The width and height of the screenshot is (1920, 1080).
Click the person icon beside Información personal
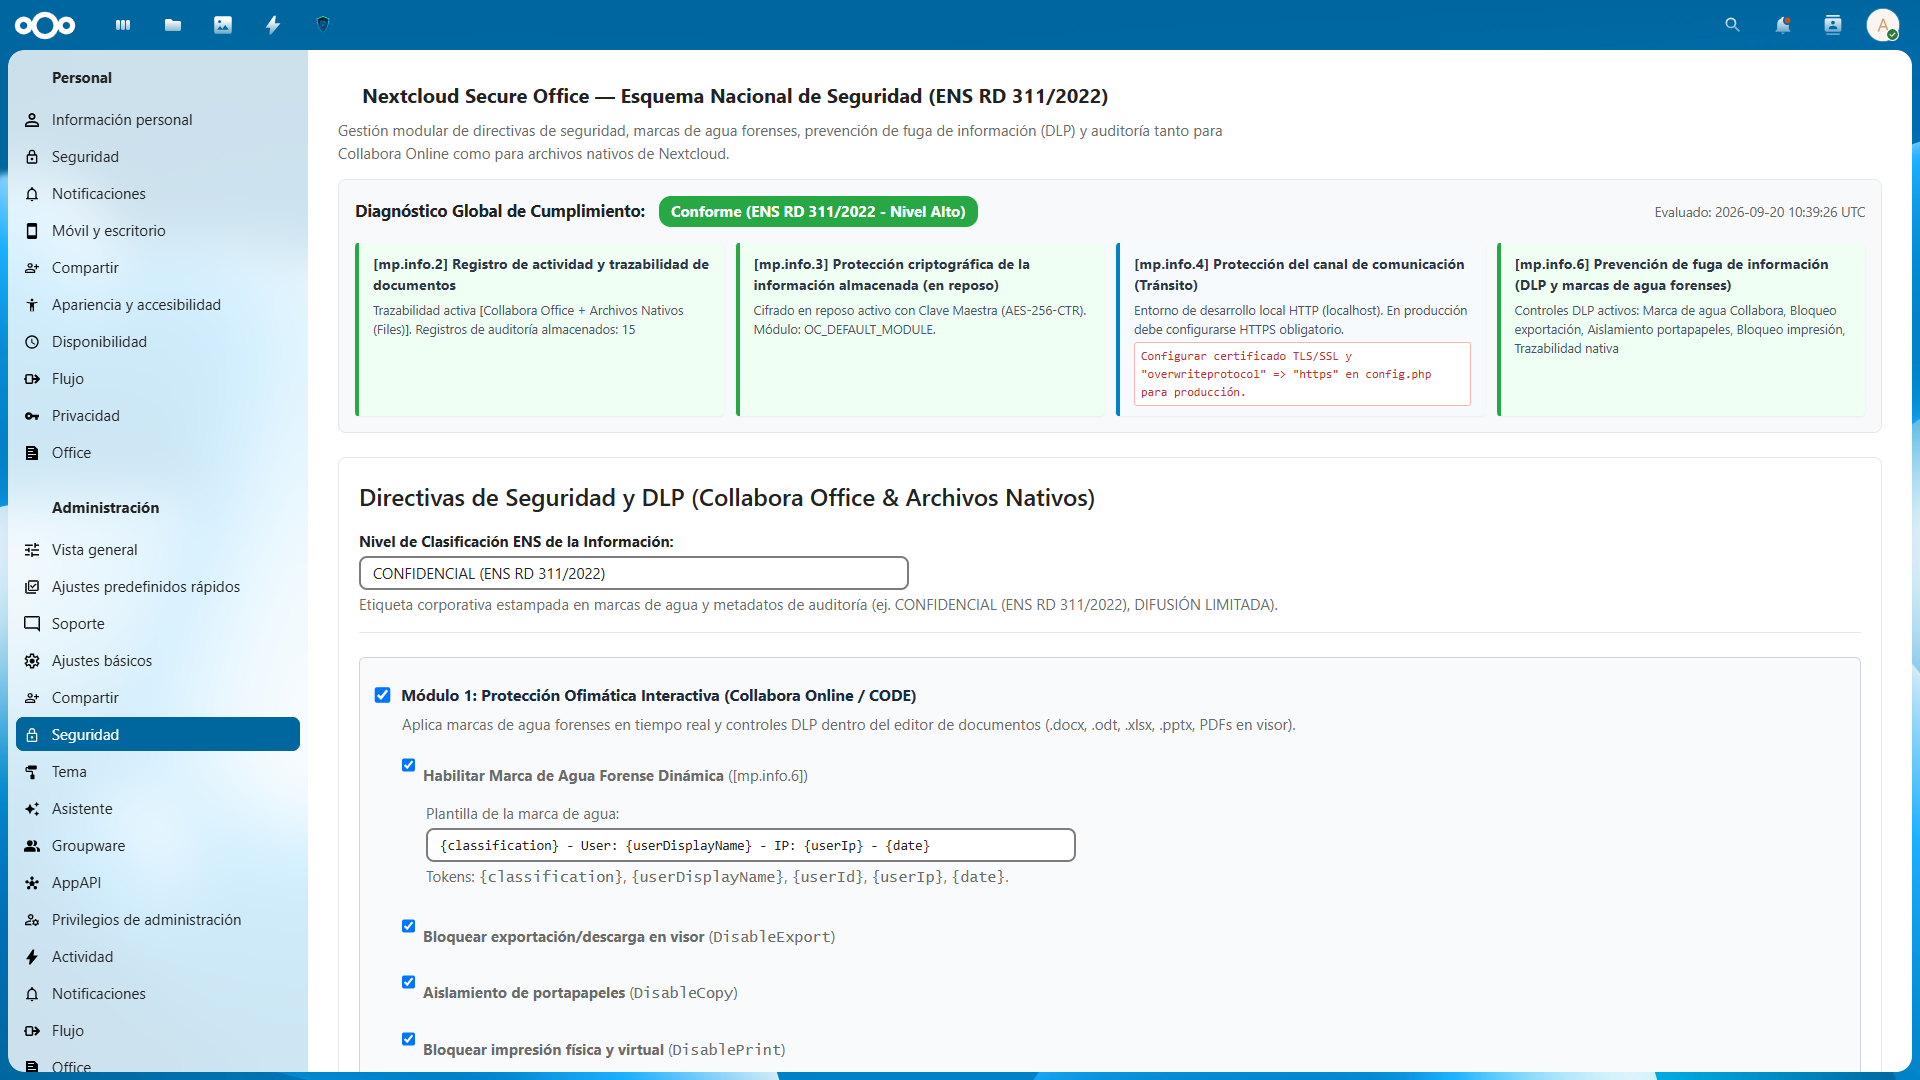click(32, 120)
